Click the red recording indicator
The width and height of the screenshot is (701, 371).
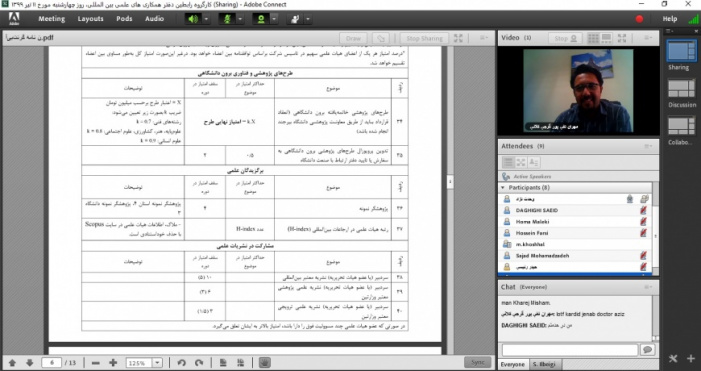(639, 19)
